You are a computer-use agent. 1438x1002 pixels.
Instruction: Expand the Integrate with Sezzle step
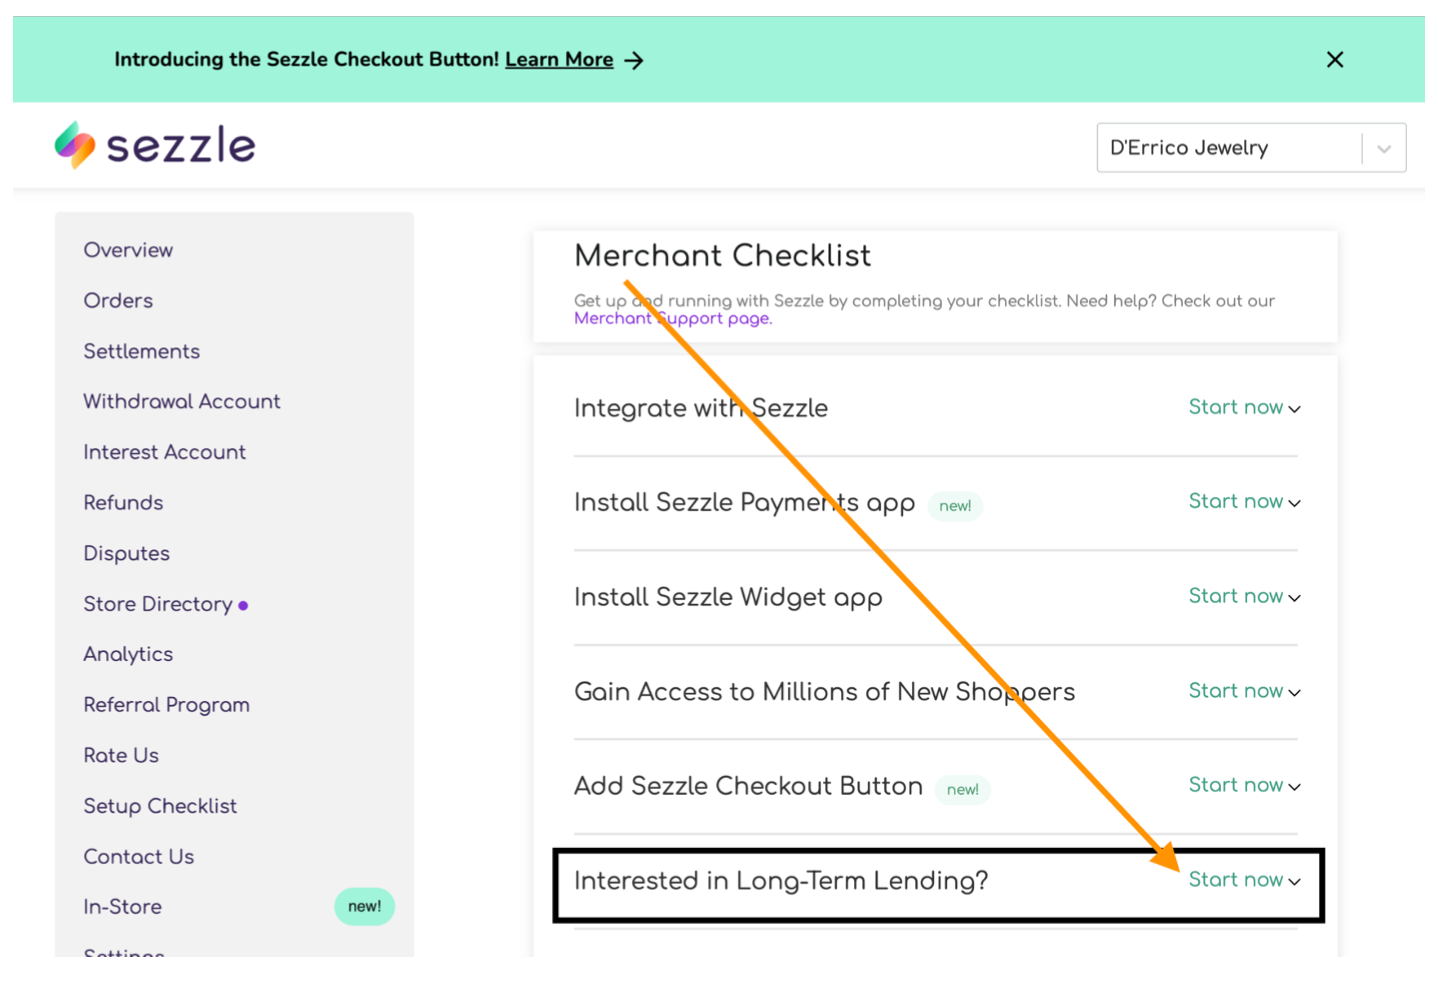[x=1243, y=408]
